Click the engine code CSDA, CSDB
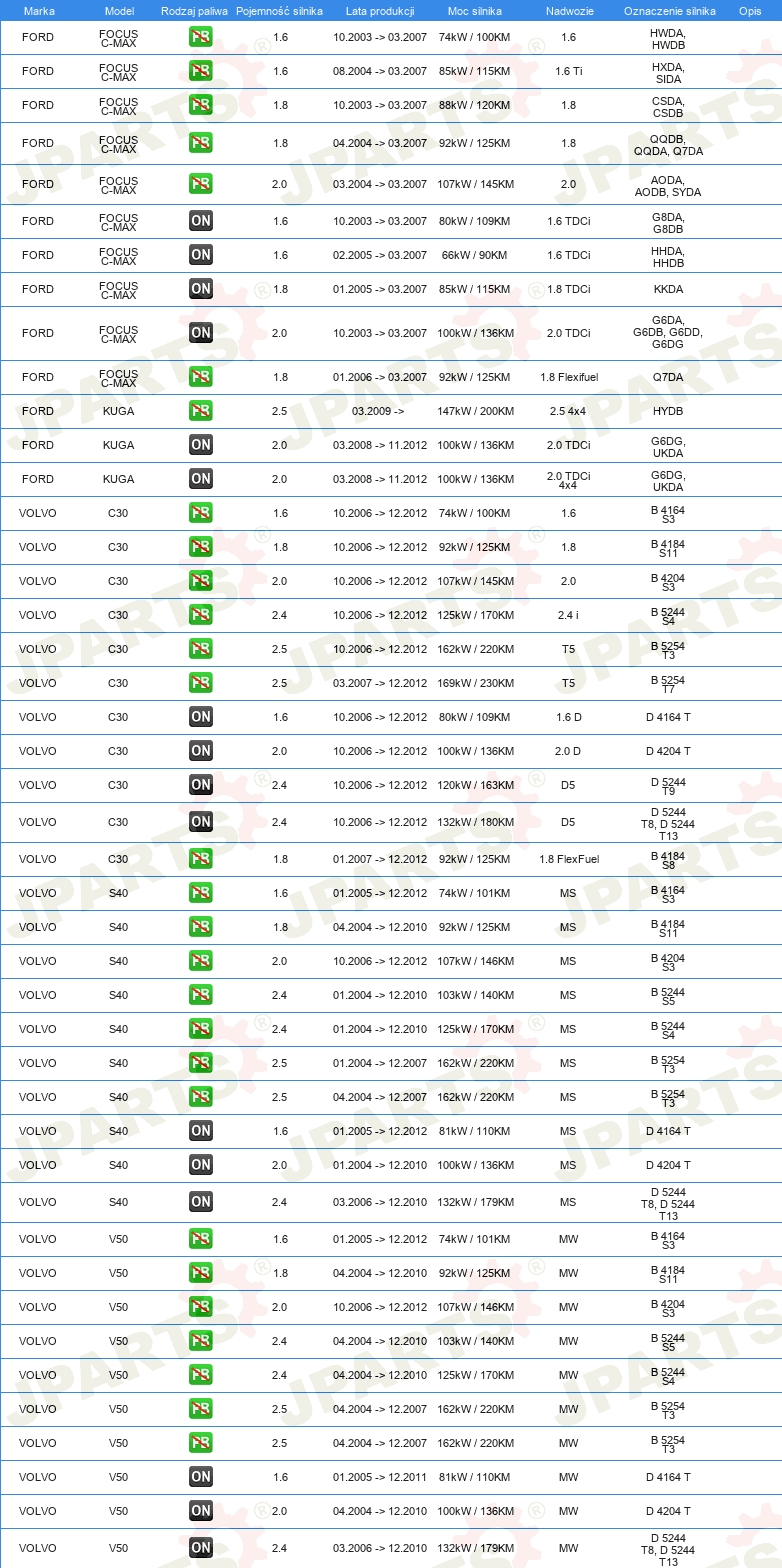This screenshot has width=782, height=1568. point(668,107)
